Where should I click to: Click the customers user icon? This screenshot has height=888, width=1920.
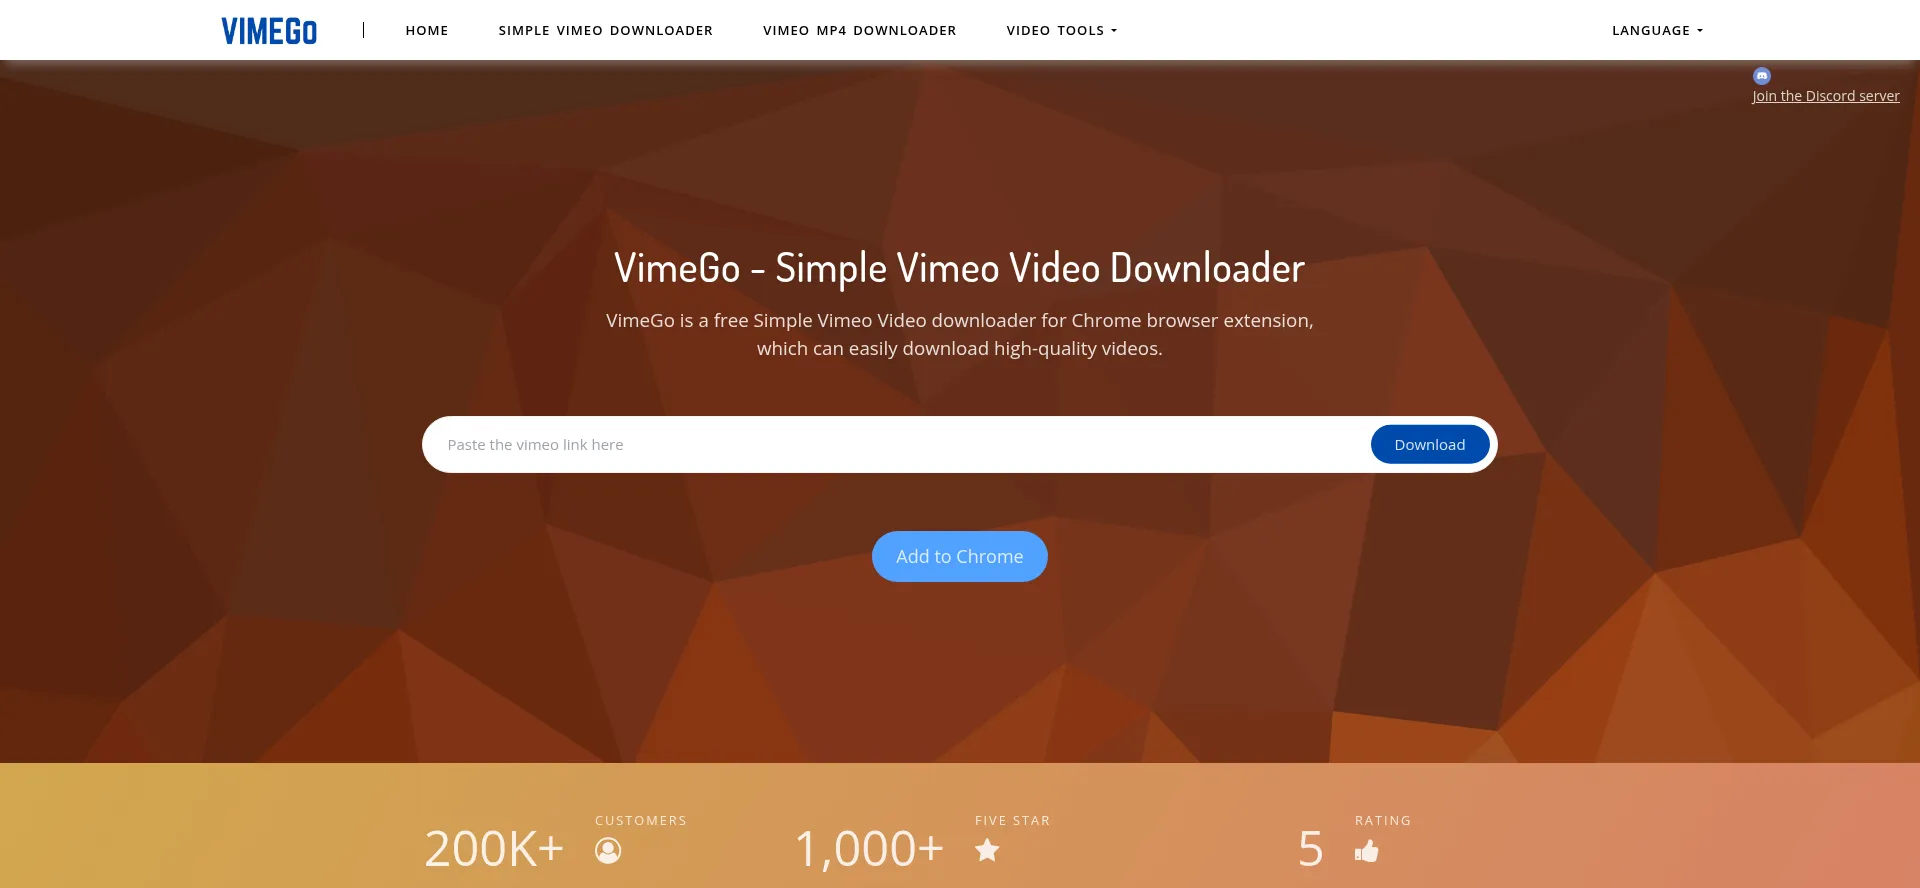[608, 851]
